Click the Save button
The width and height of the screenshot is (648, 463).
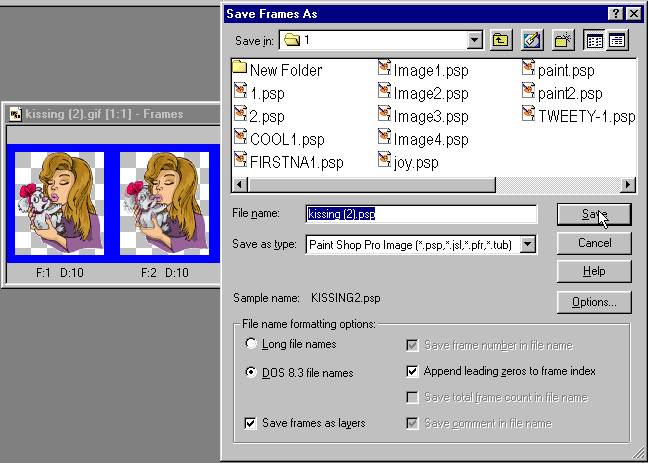tap(594, 214)
